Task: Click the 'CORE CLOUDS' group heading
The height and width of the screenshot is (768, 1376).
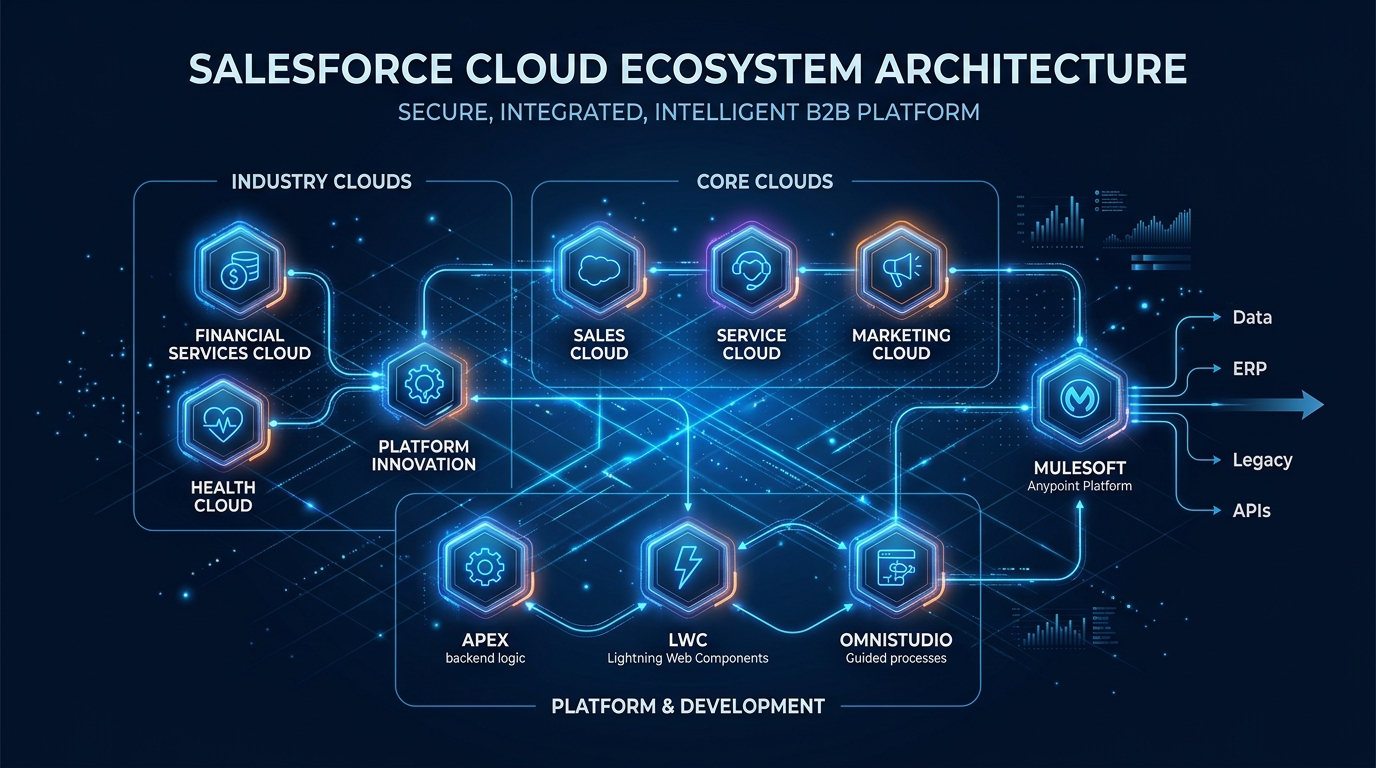Action: [x=764, y=181]
